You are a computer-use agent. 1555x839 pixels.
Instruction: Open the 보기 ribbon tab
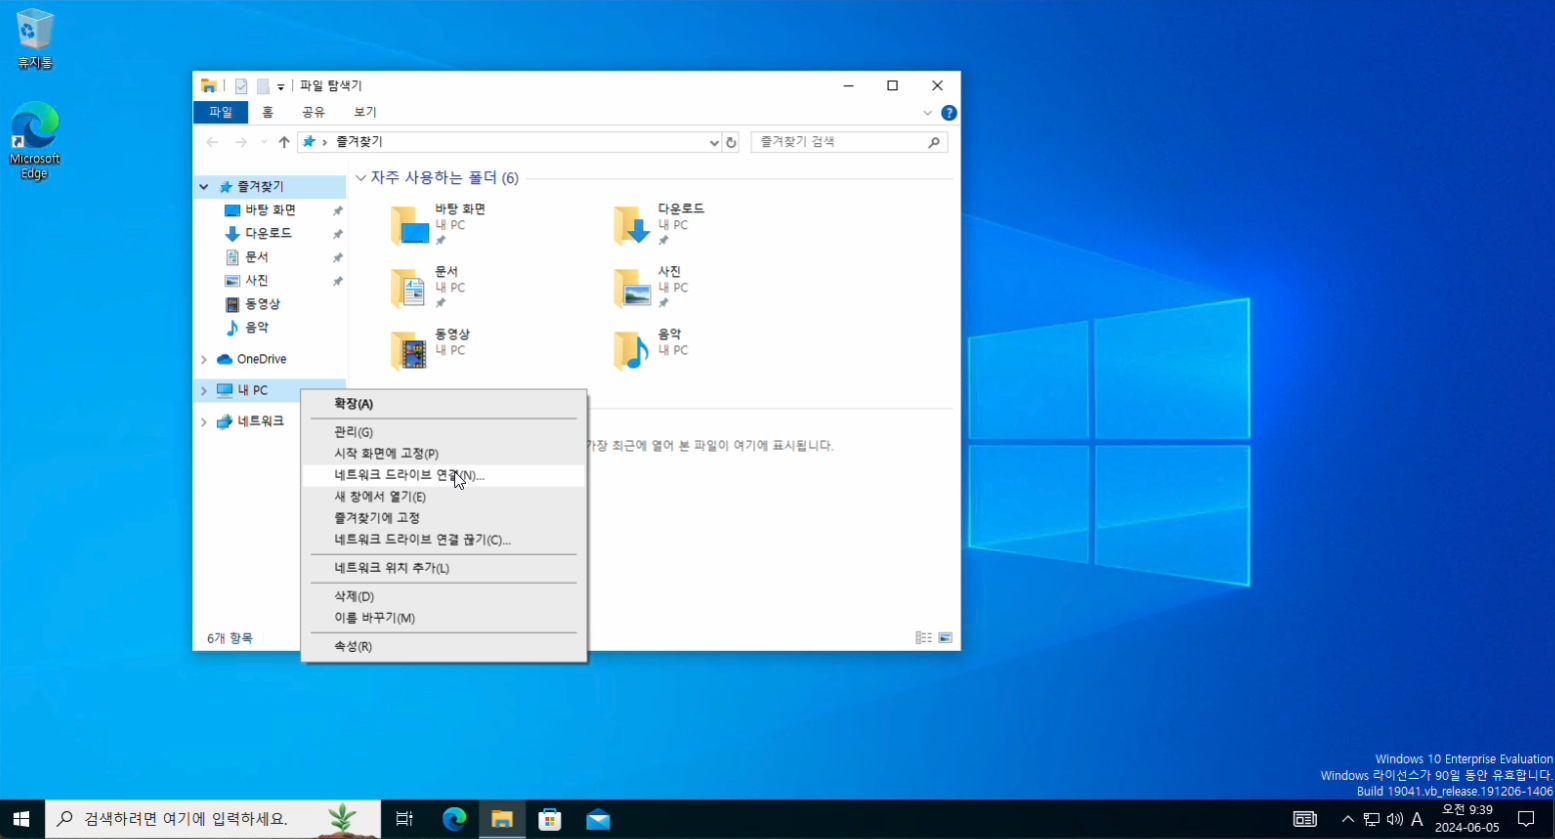coord(365,112)
